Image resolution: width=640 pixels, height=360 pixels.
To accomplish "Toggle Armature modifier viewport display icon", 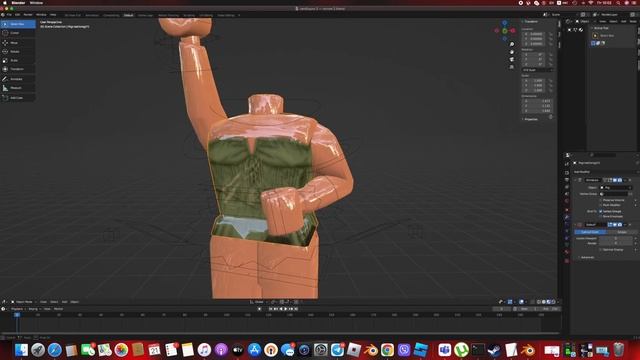I will pyautogui.click(x=615, y=180).
